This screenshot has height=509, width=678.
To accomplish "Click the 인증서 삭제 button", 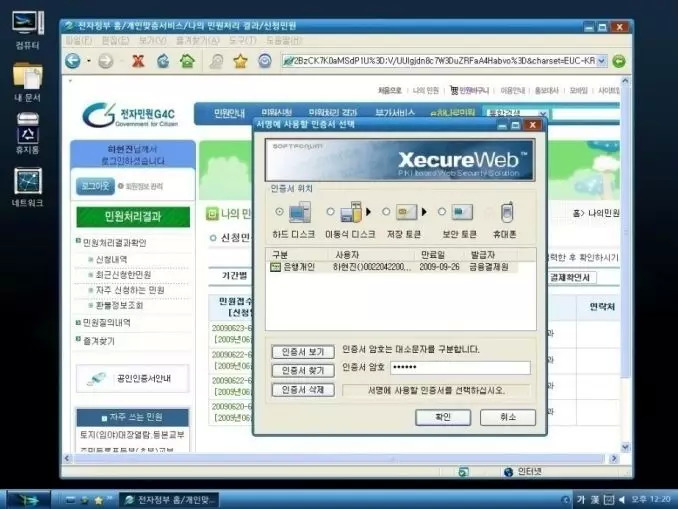I will click(303, 390).
